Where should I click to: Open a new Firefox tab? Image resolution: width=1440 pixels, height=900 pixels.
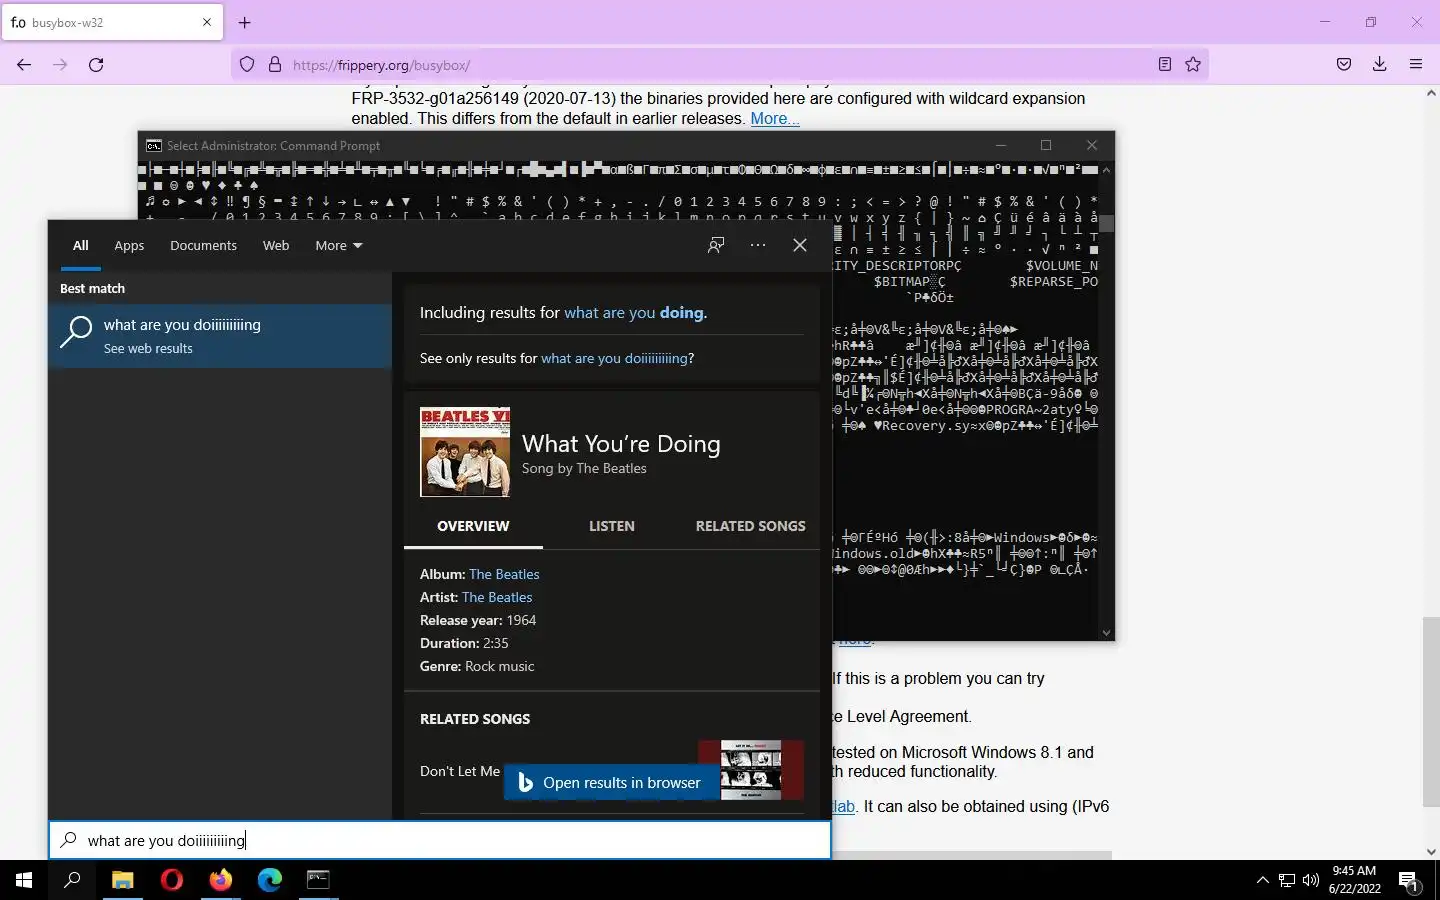coord(245,22)
